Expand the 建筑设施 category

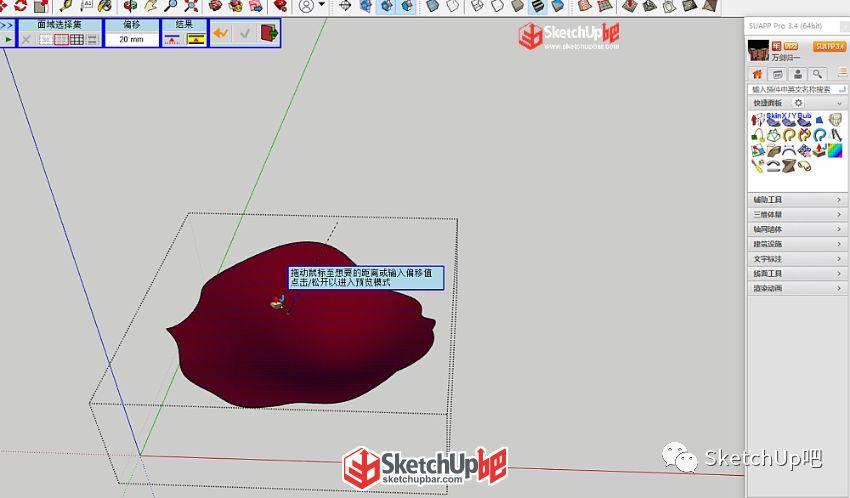click(796, 244)
